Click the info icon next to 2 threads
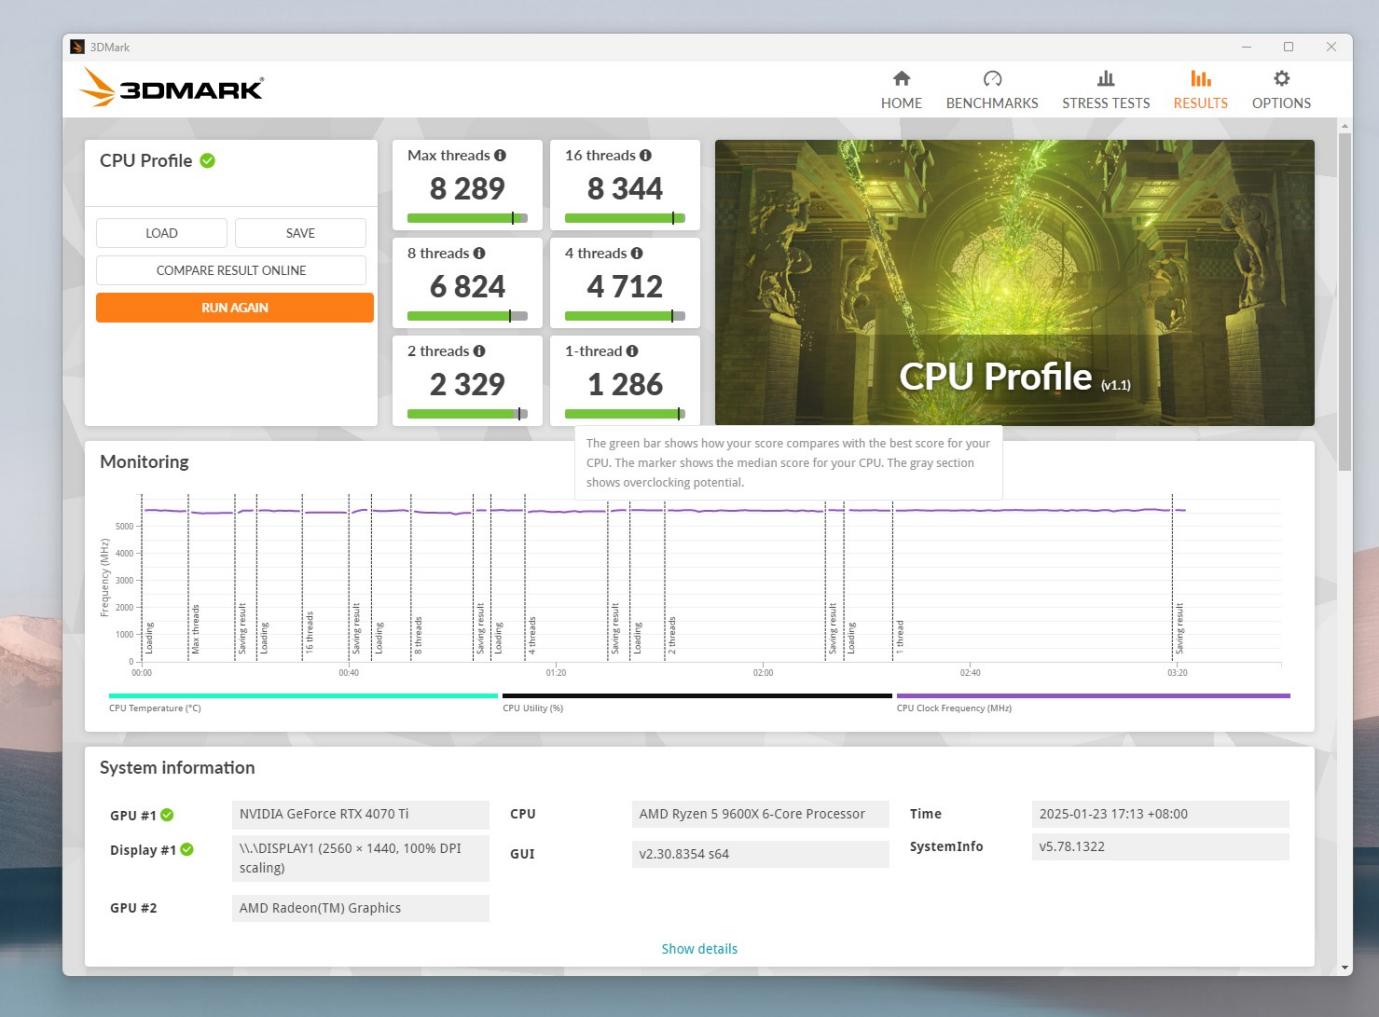The height and width of the screenshot is (1017, 1379). coord(479,351)
